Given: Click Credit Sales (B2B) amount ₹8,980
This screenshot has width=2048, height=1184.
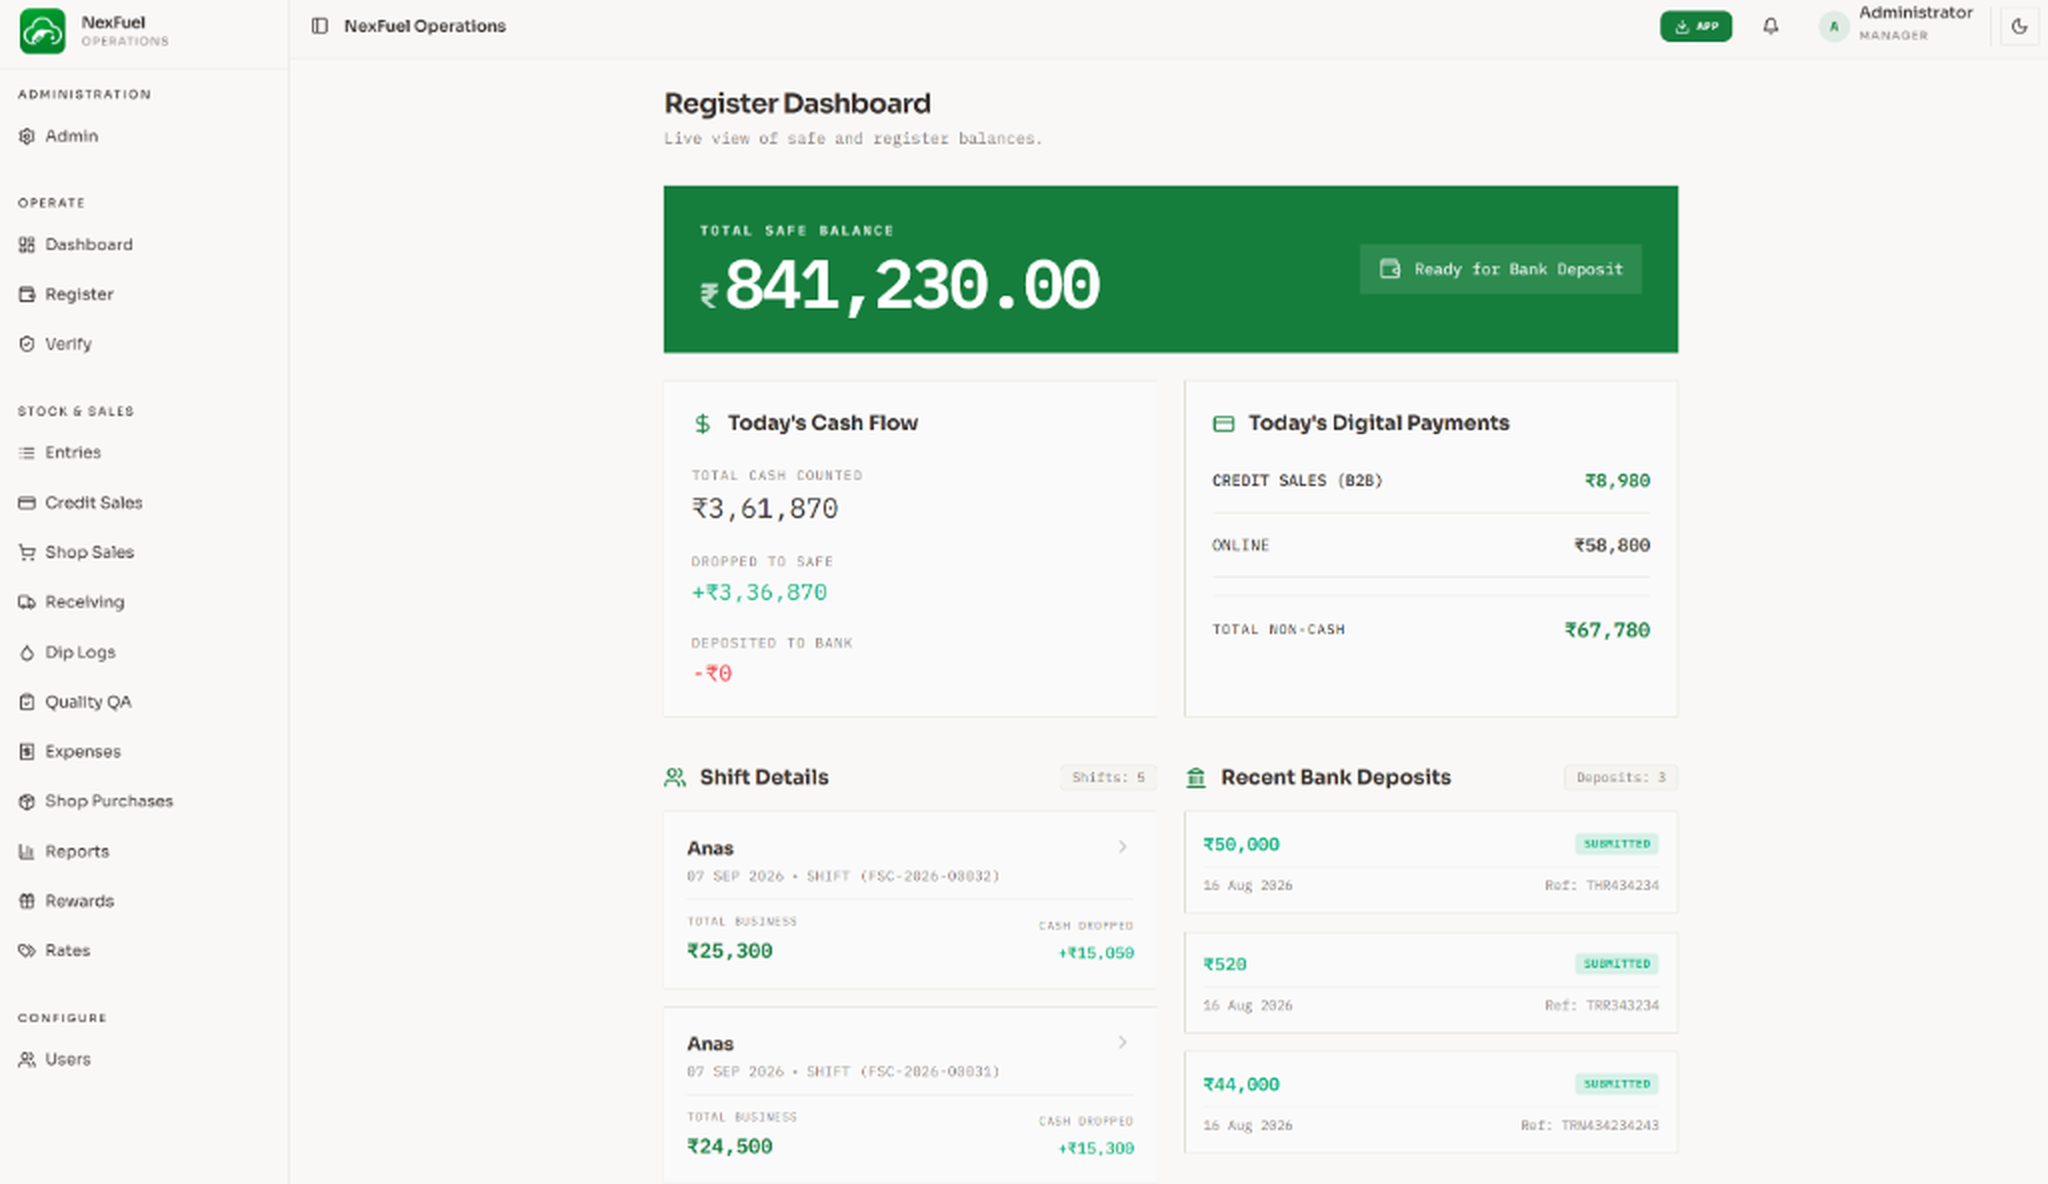Looking at the screenshot, I should 1617,481.
